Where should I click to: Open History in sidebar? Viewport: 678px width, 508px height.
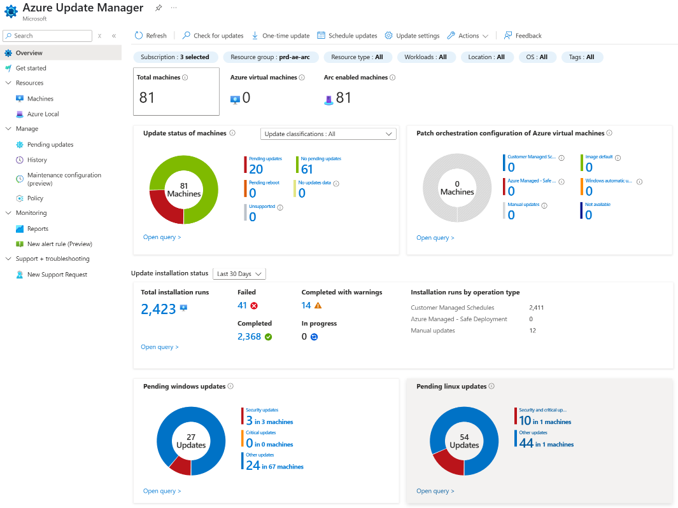[x=37, y=160]
